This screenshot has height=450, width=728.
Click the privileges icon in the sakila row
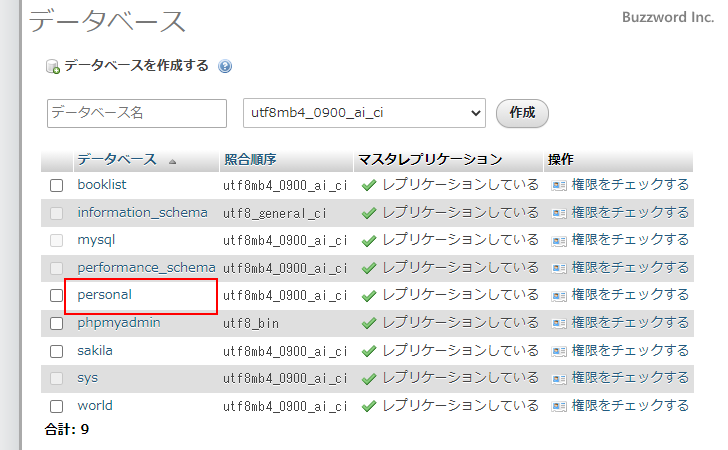coord(559,352)
